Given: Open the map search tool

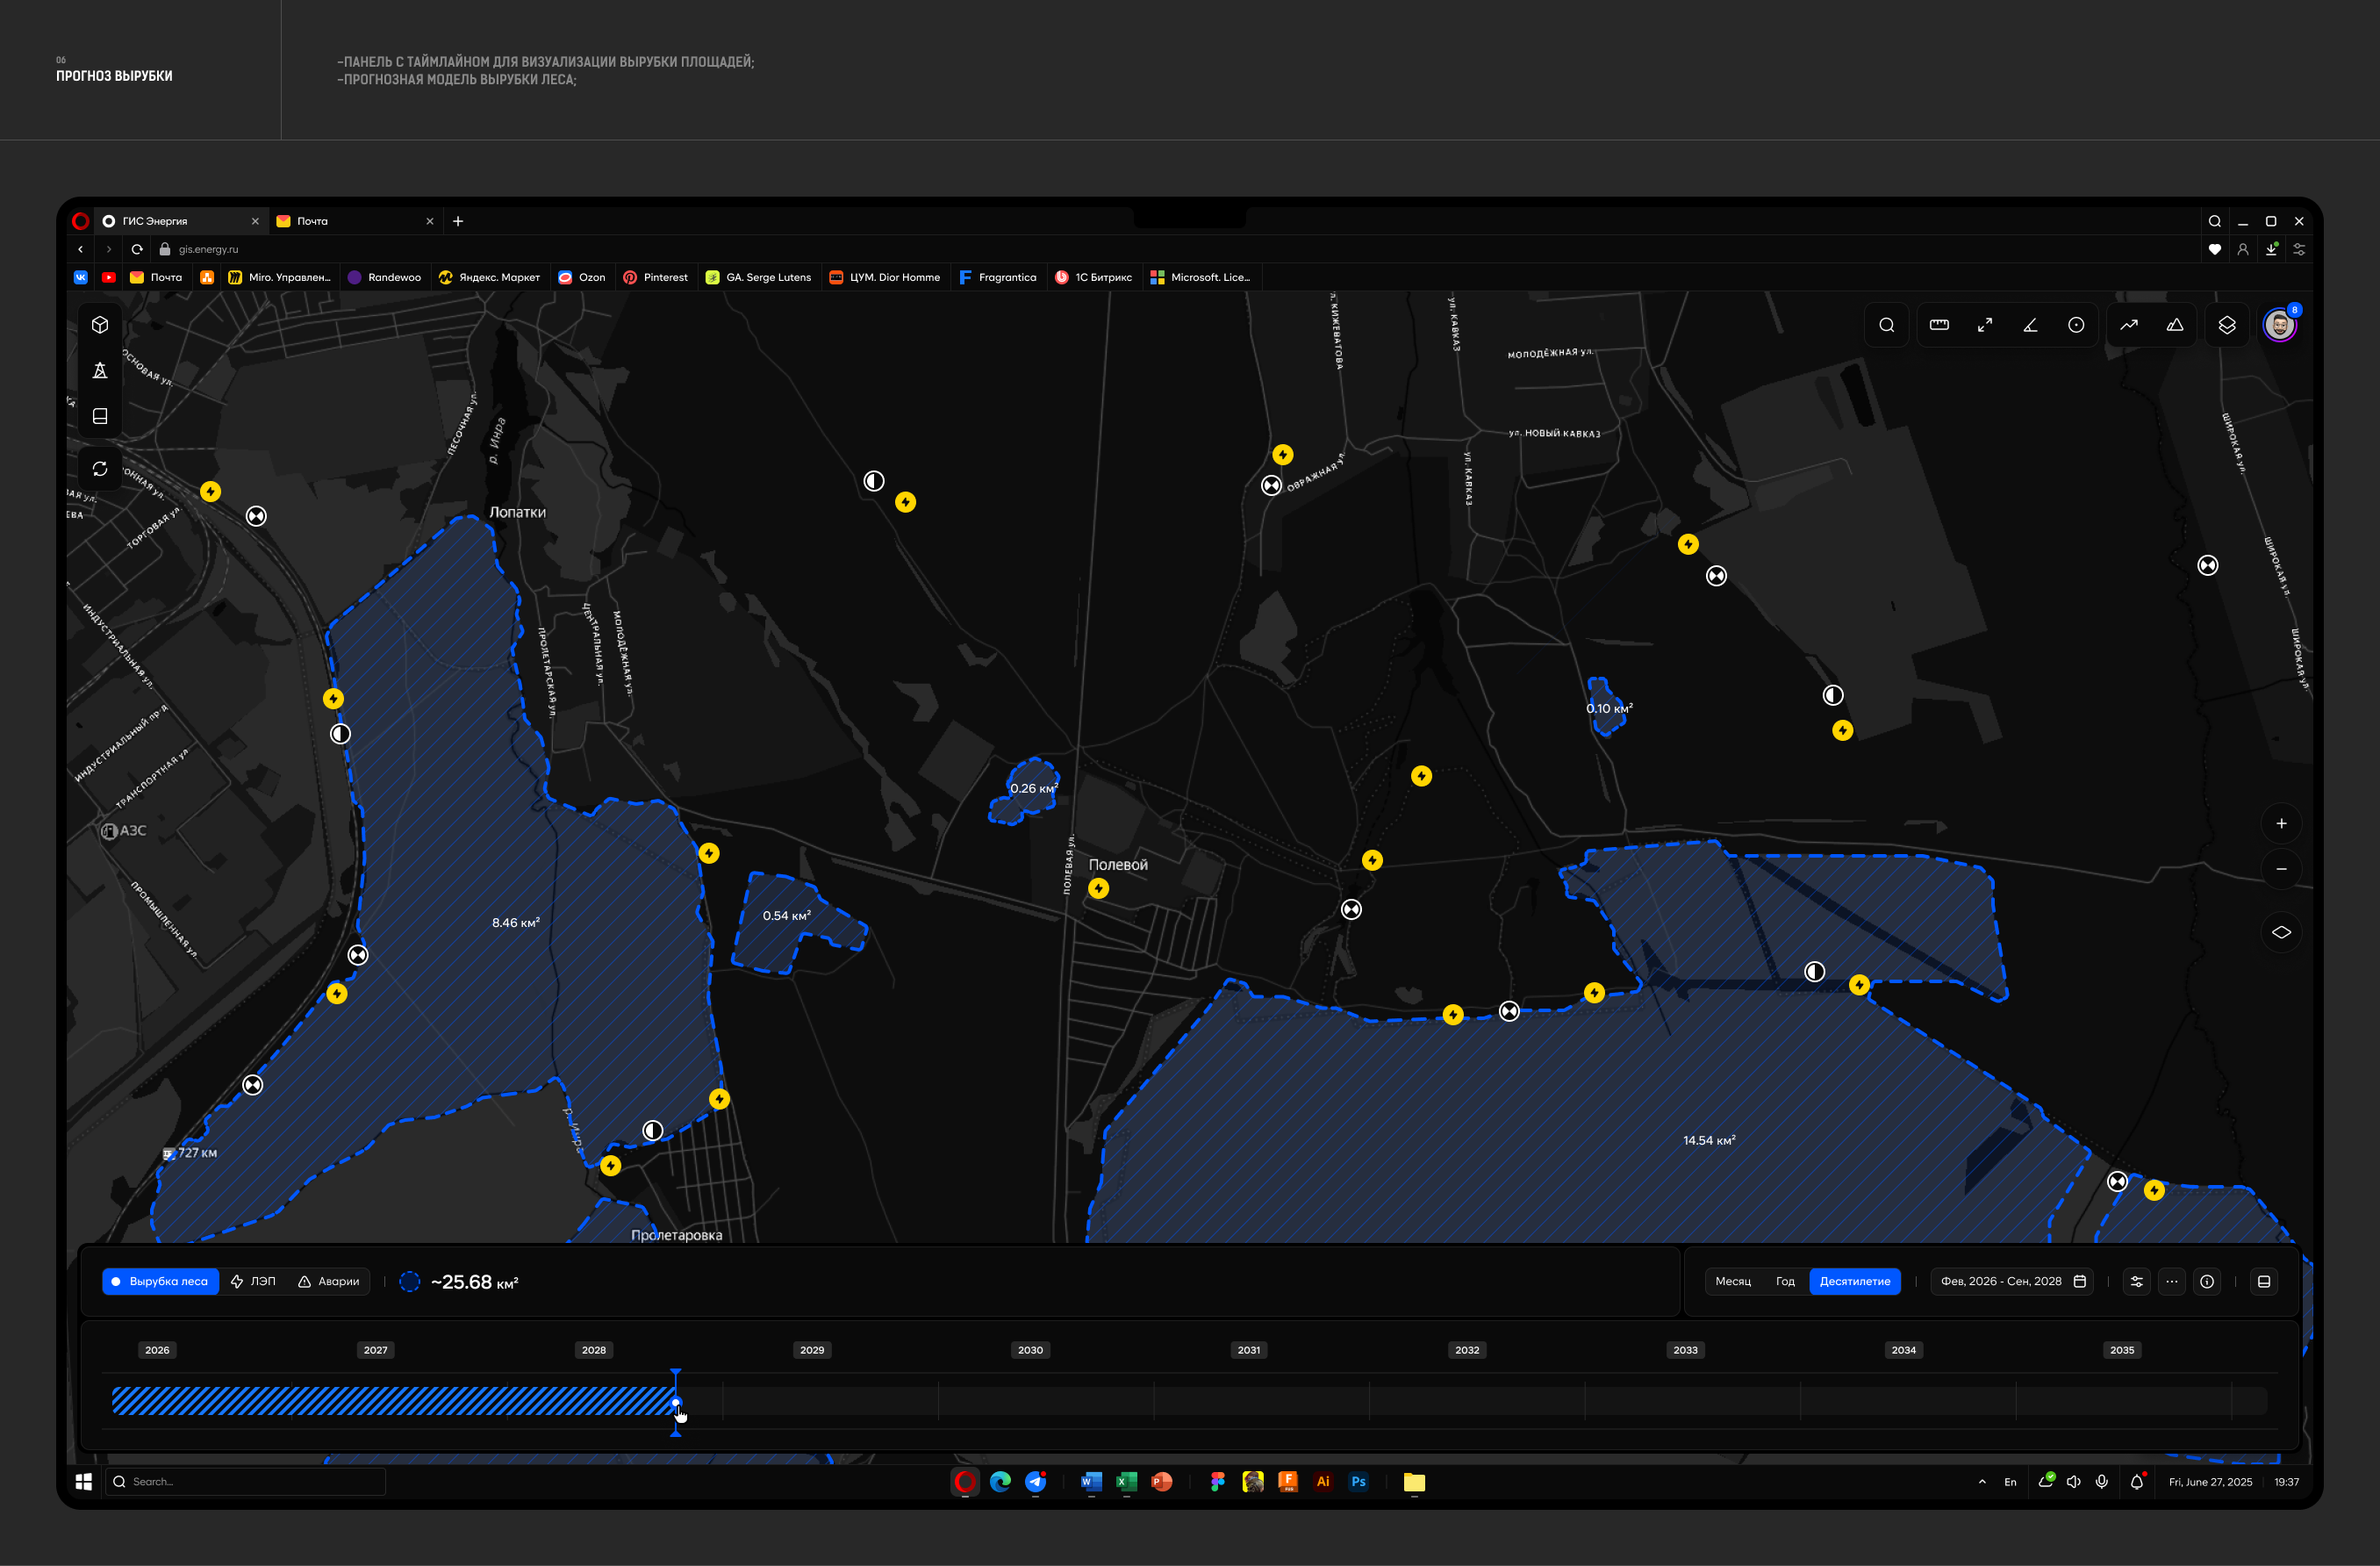Looking at the screenshot, I should pyautogui.click(x=1886, y=325).
